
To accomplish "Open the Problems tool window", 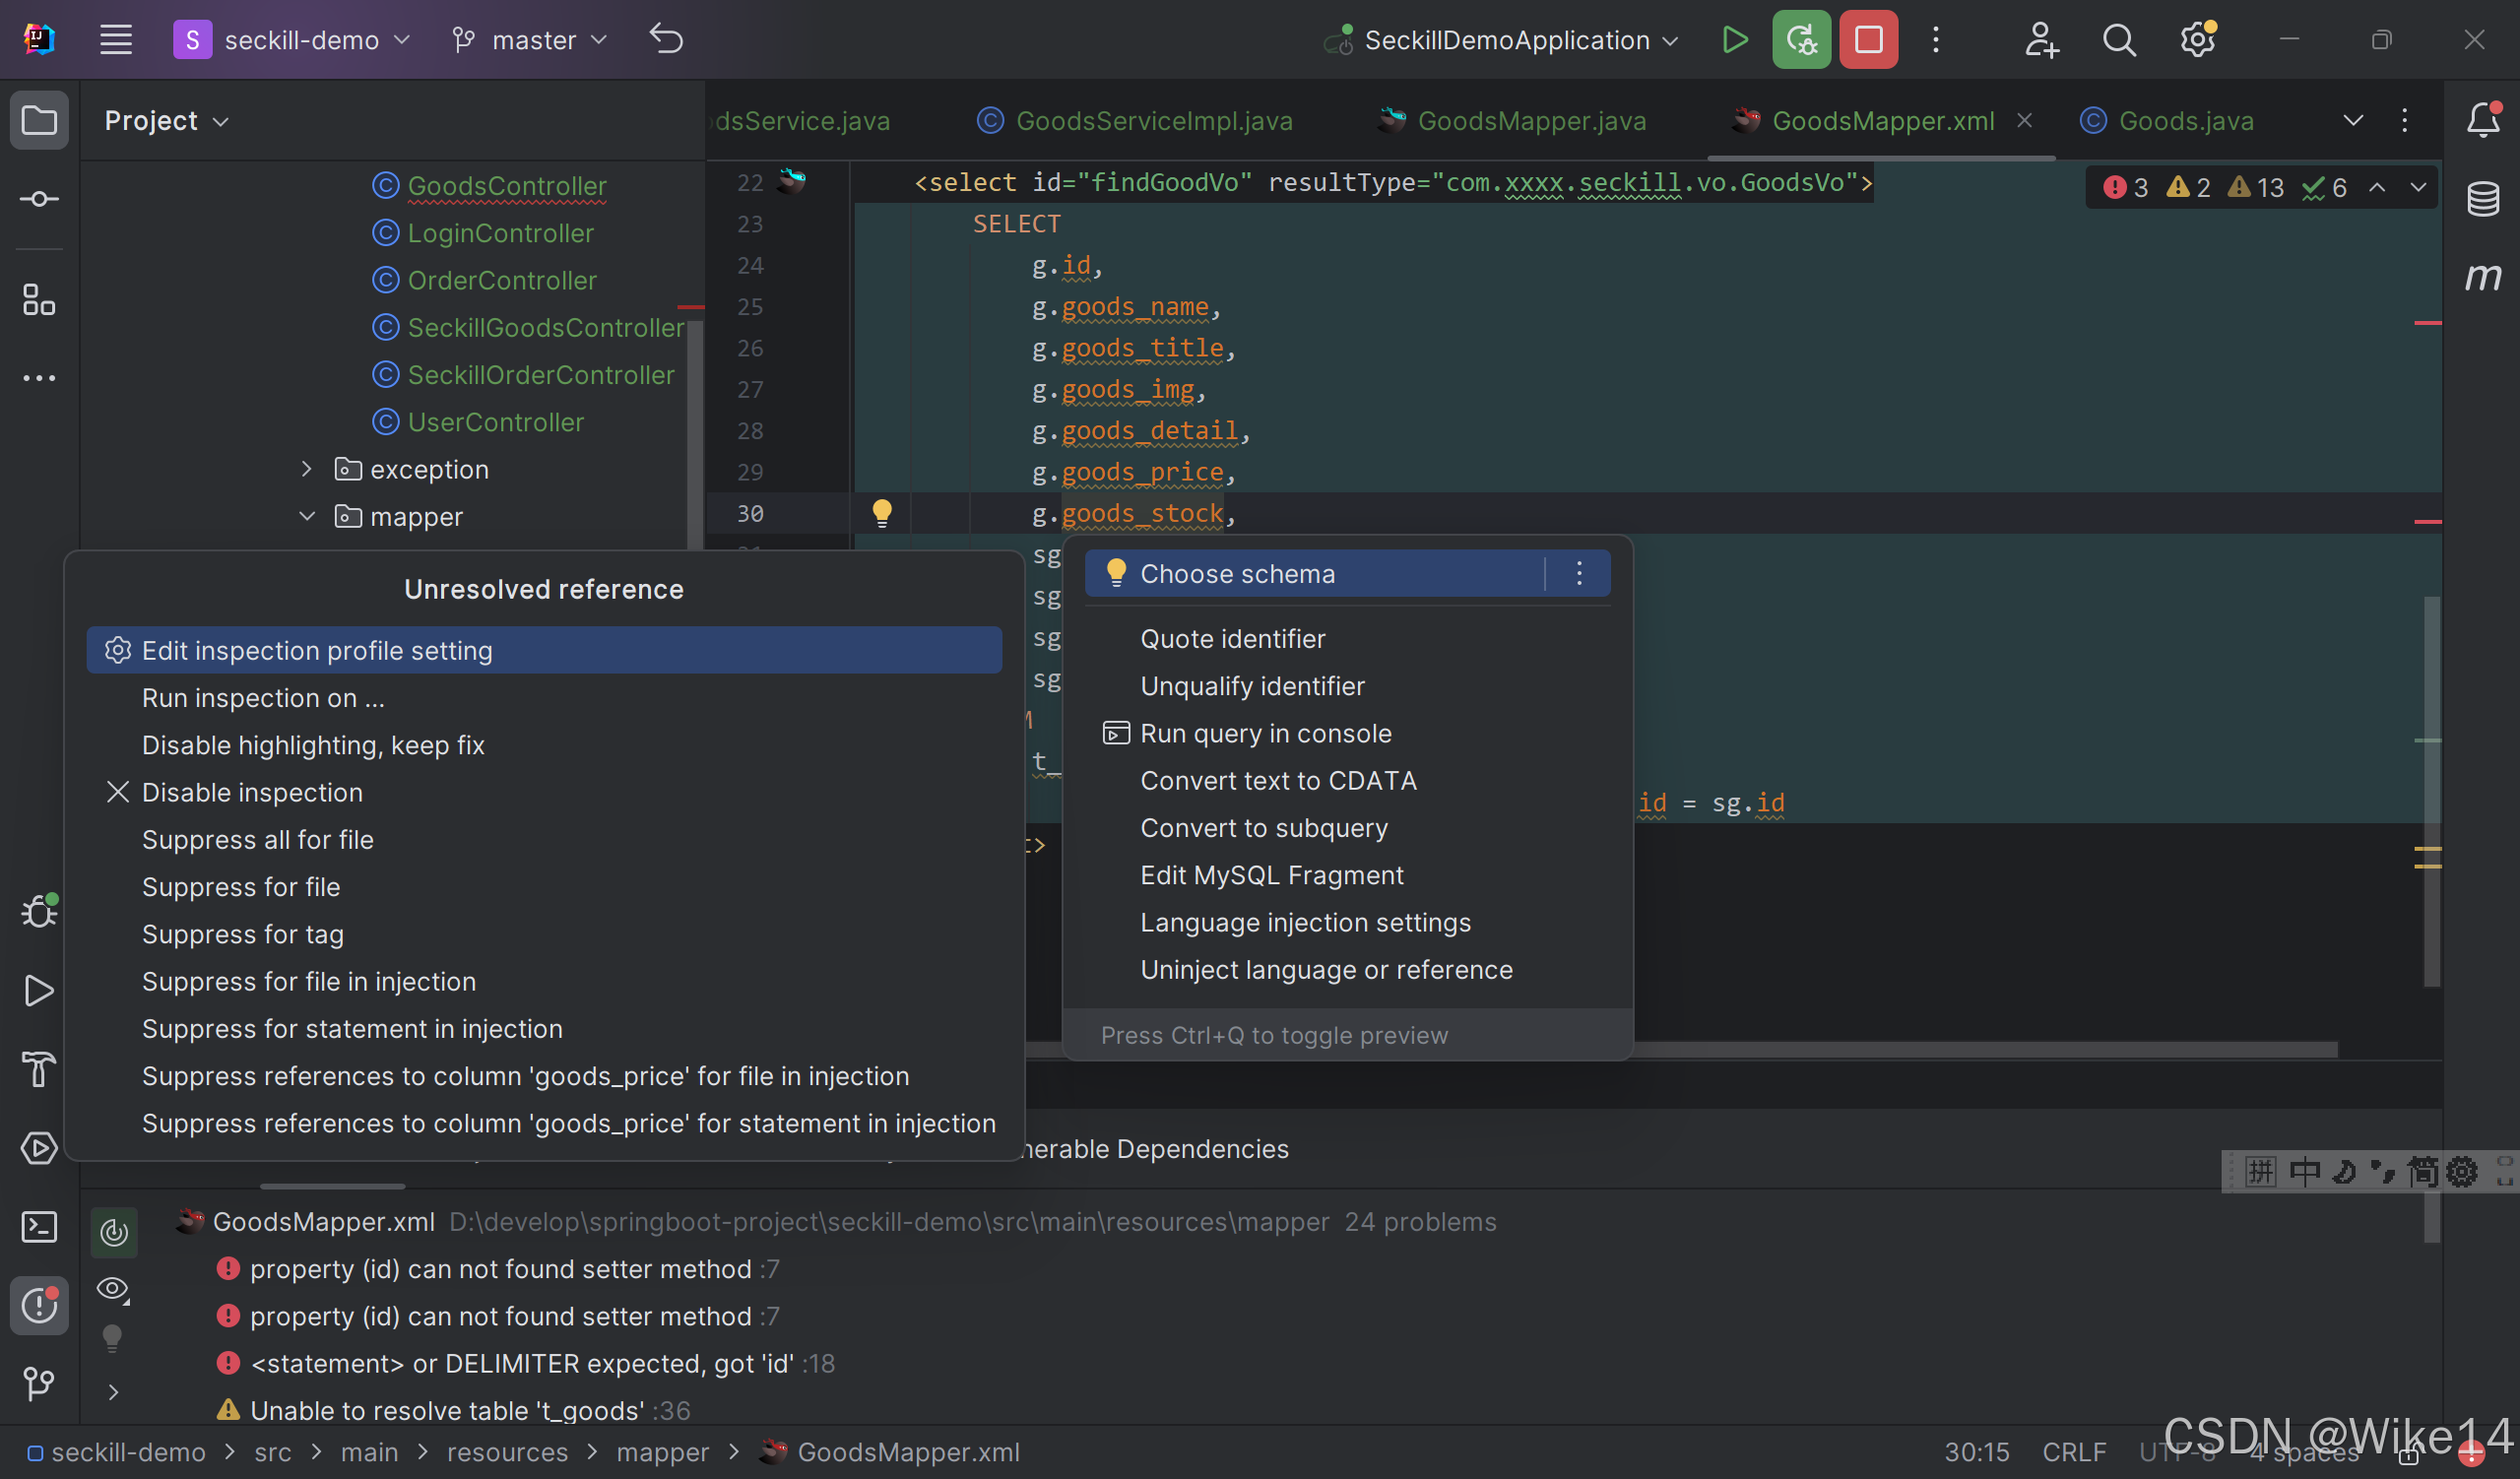I will [x=39, y=1305].
